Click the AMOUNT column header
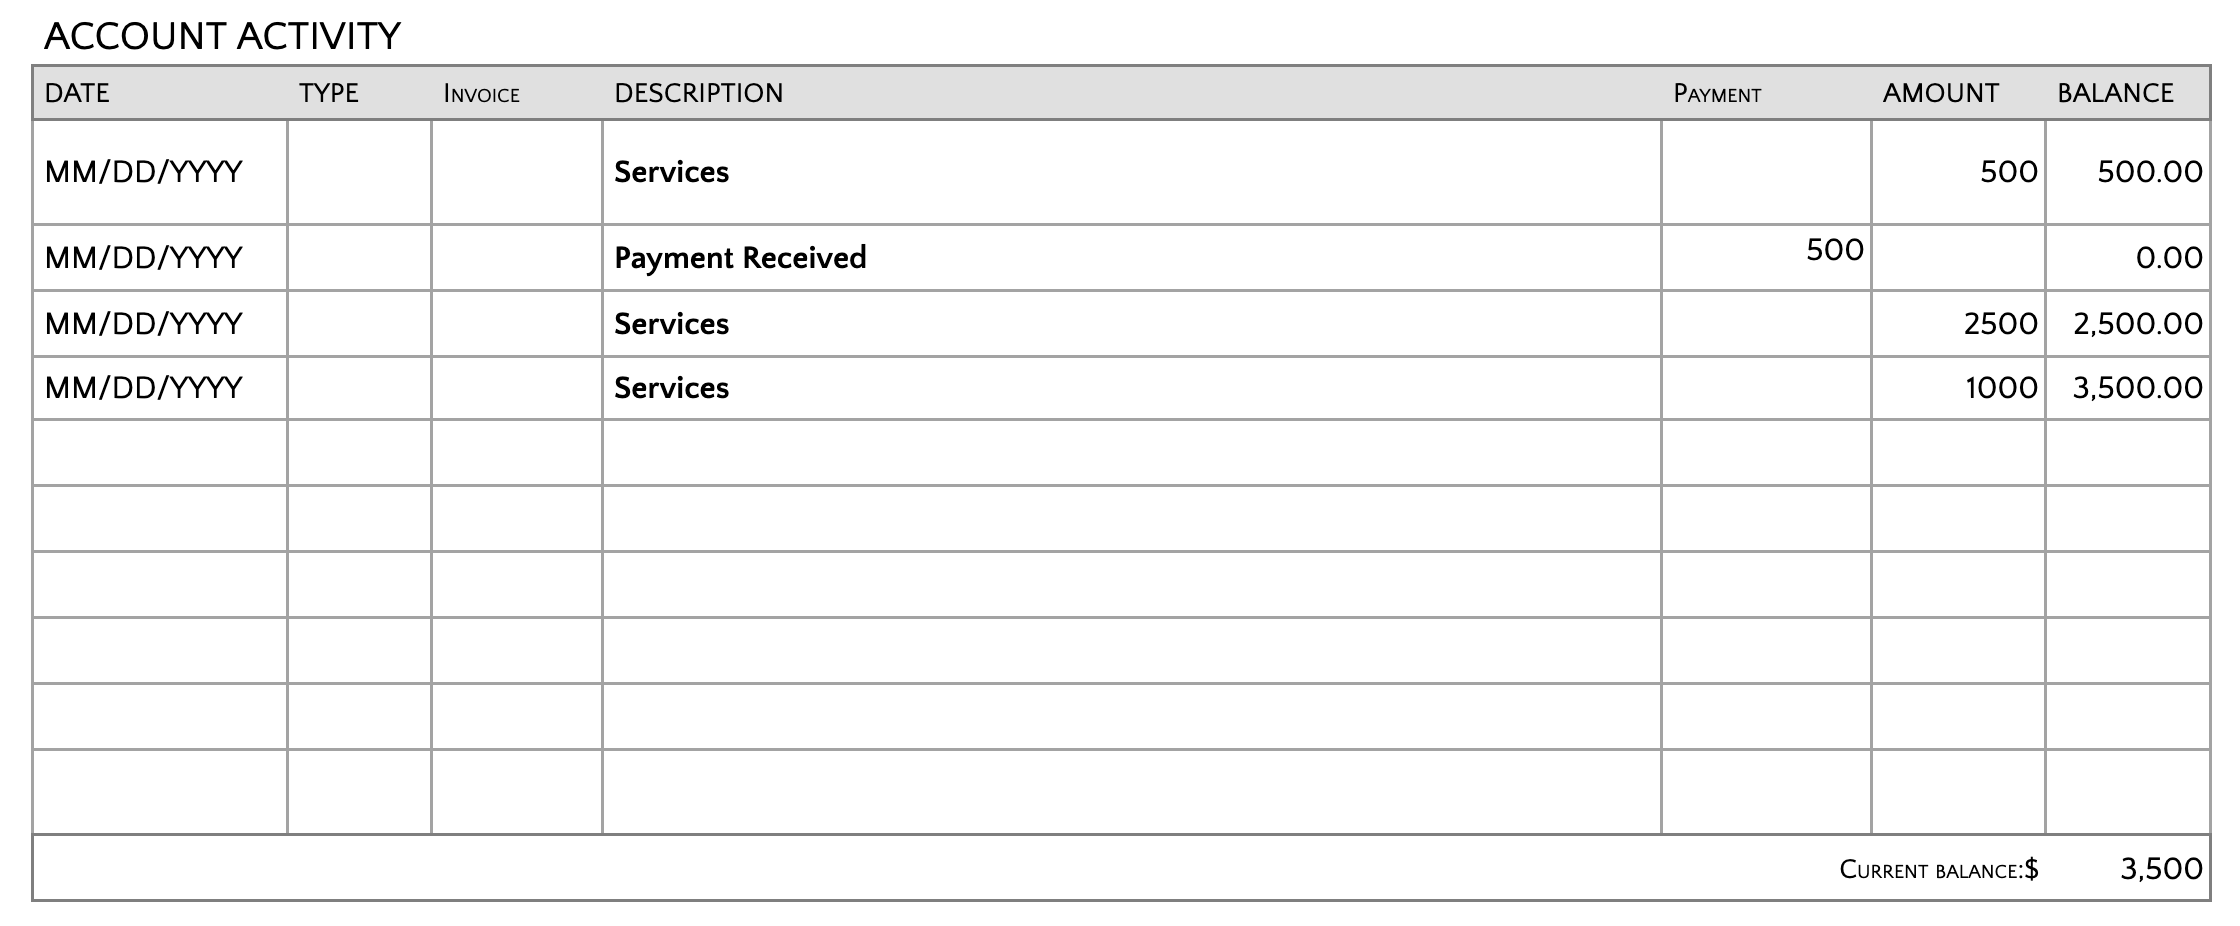The width and height of the screenshot is (2240, 926). [x=1940, y=93]
